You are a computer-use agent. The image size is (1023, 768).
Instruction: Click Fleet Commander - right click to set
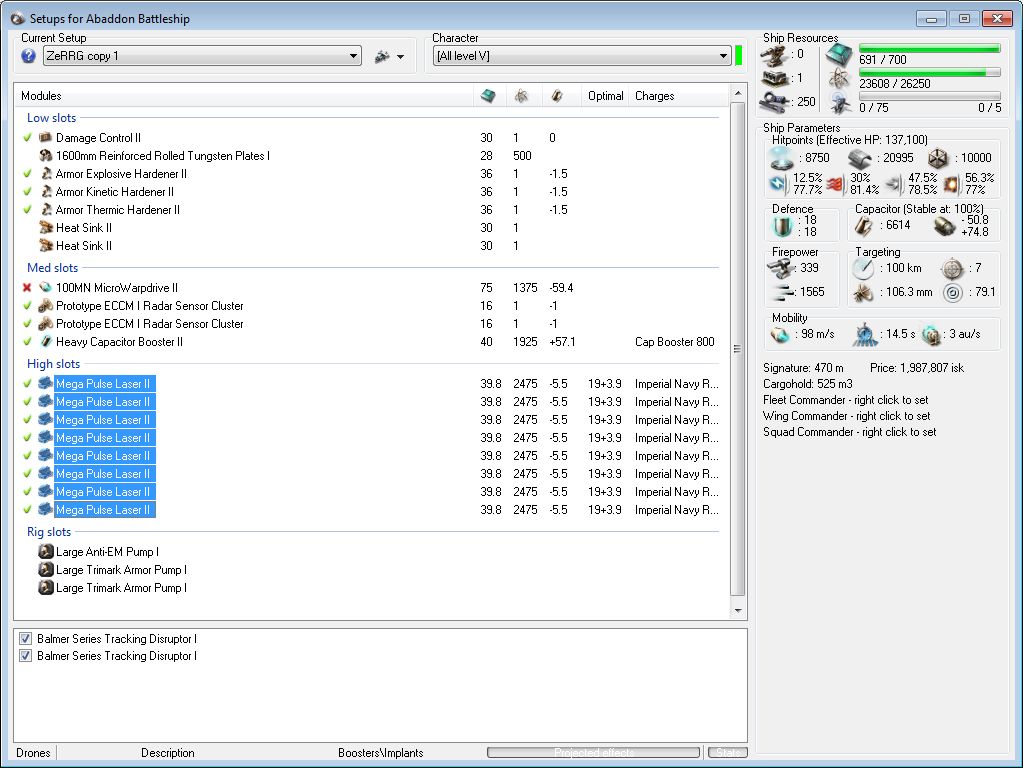846,400
